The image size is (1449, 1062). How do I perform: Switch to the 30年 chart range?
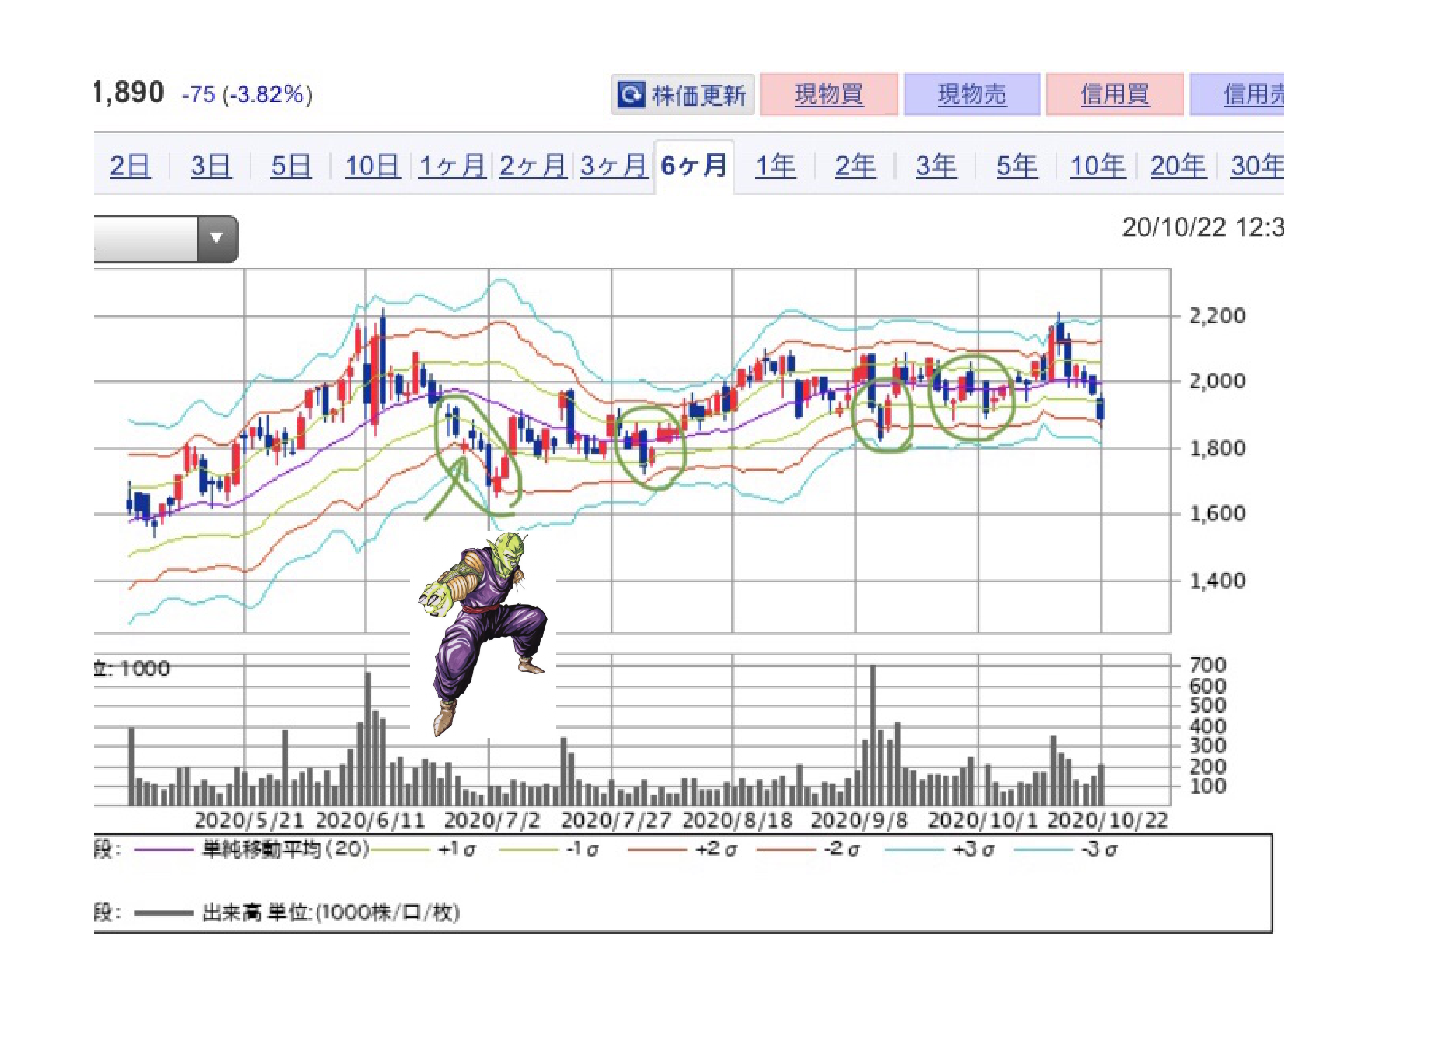point(1257,165)
